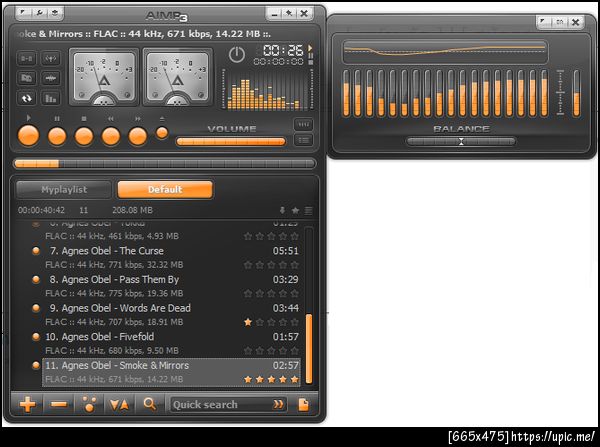Screen dimensions: 600x447
Task: Adjust the VOLUME slider
Action: tap(231, 142)
